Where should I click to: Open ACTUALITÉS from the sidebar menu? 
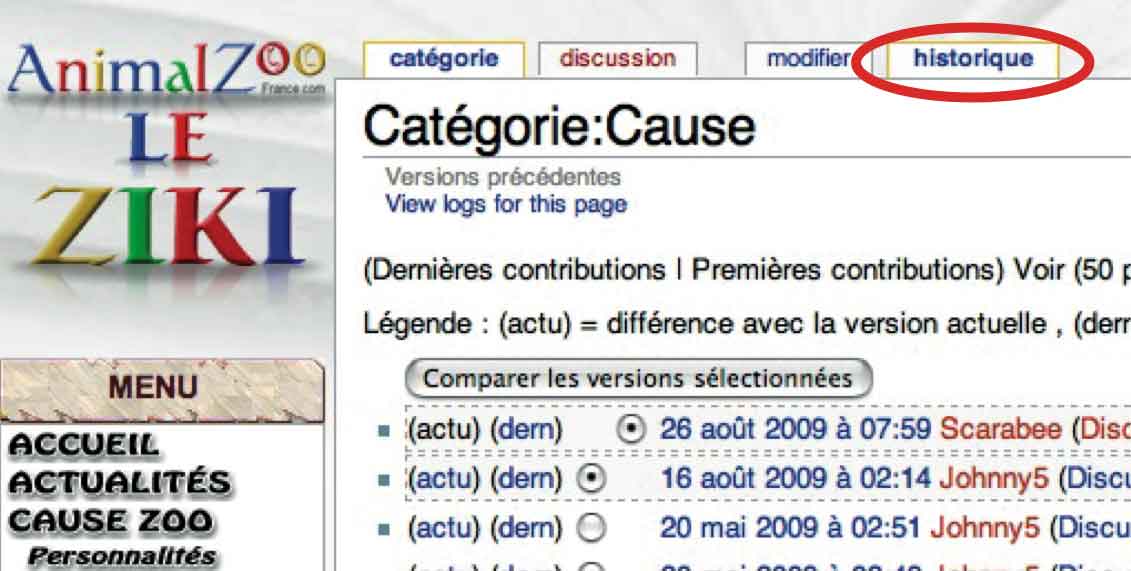point(119,484)
